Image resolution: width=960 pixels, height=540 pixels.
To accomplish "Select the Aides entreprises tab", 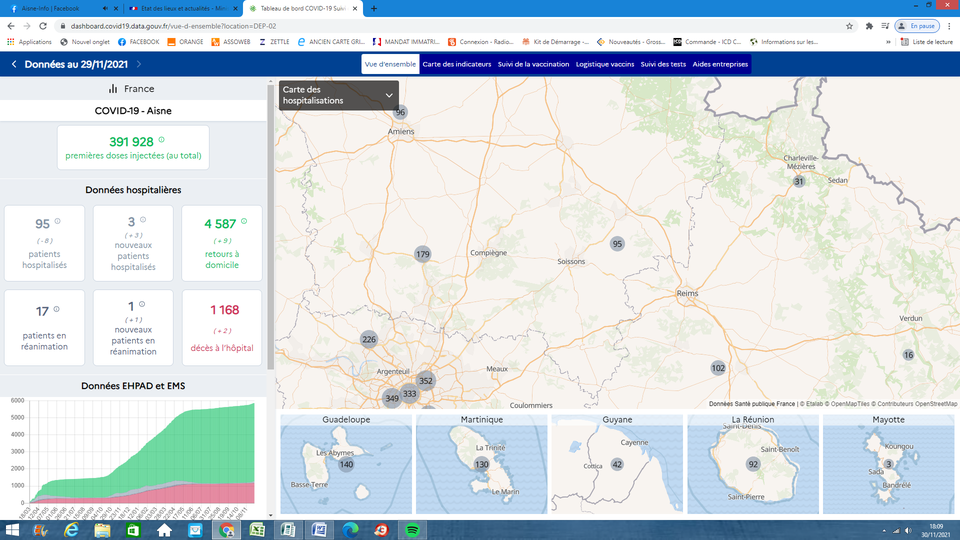I will (714, 64).
